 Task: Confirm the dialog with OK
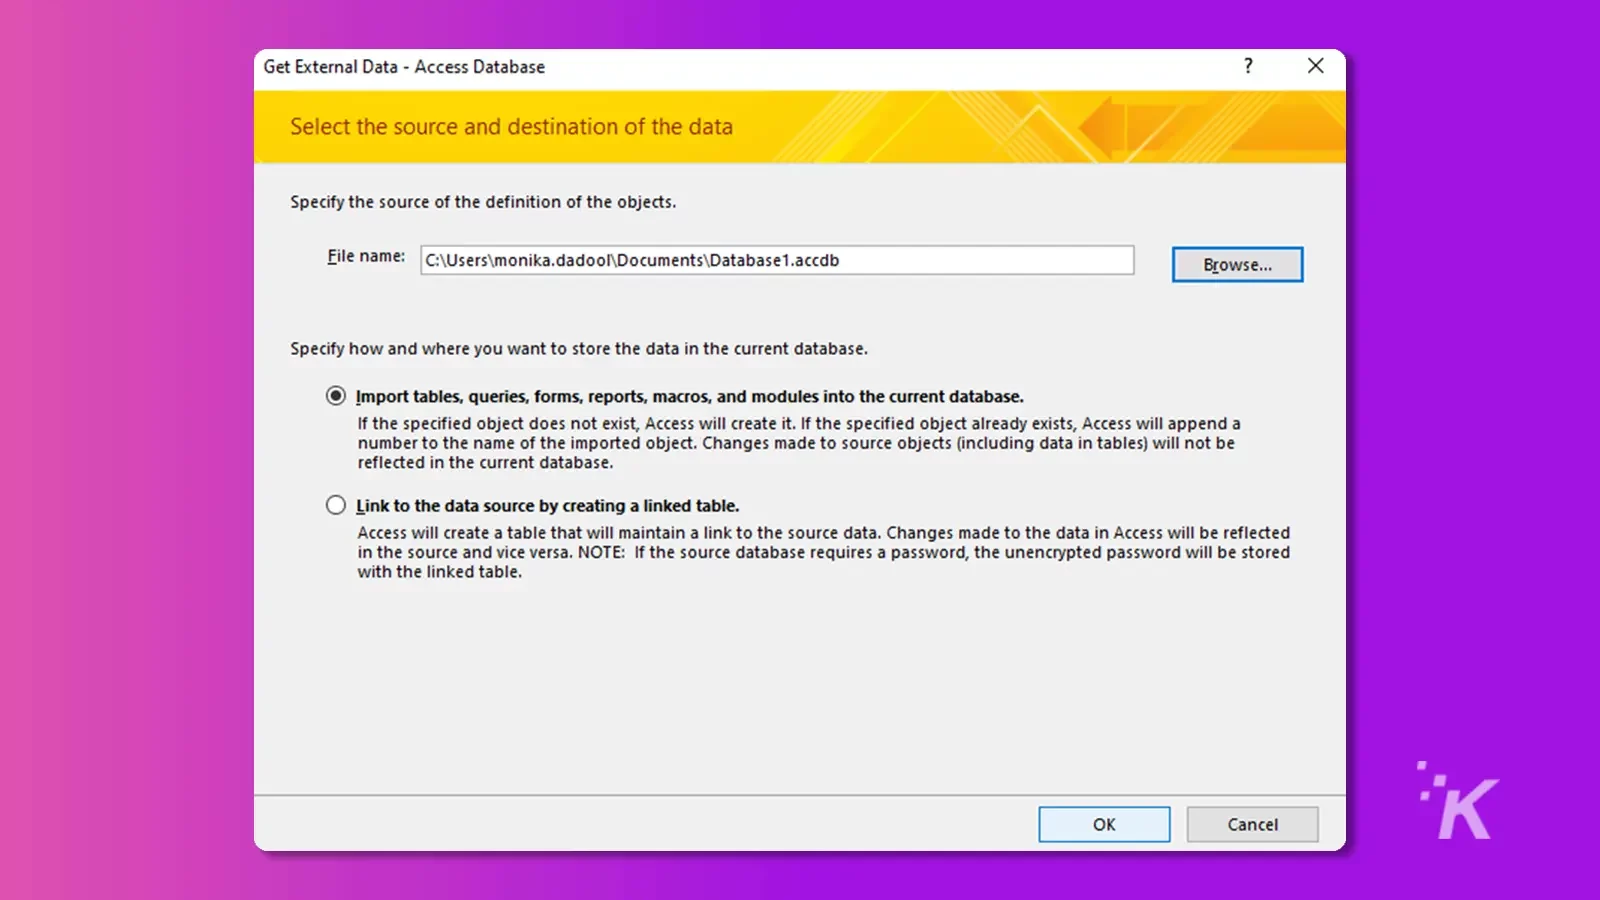click(1104, 824)
